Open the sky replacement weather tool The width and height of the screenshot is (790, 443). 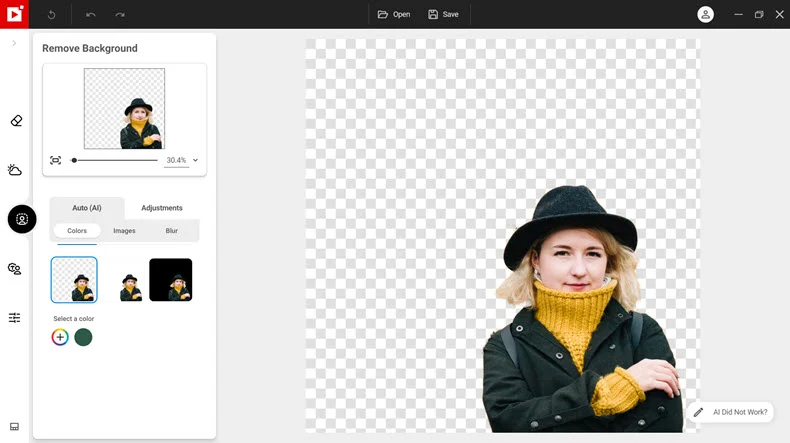tap(15, 170)
